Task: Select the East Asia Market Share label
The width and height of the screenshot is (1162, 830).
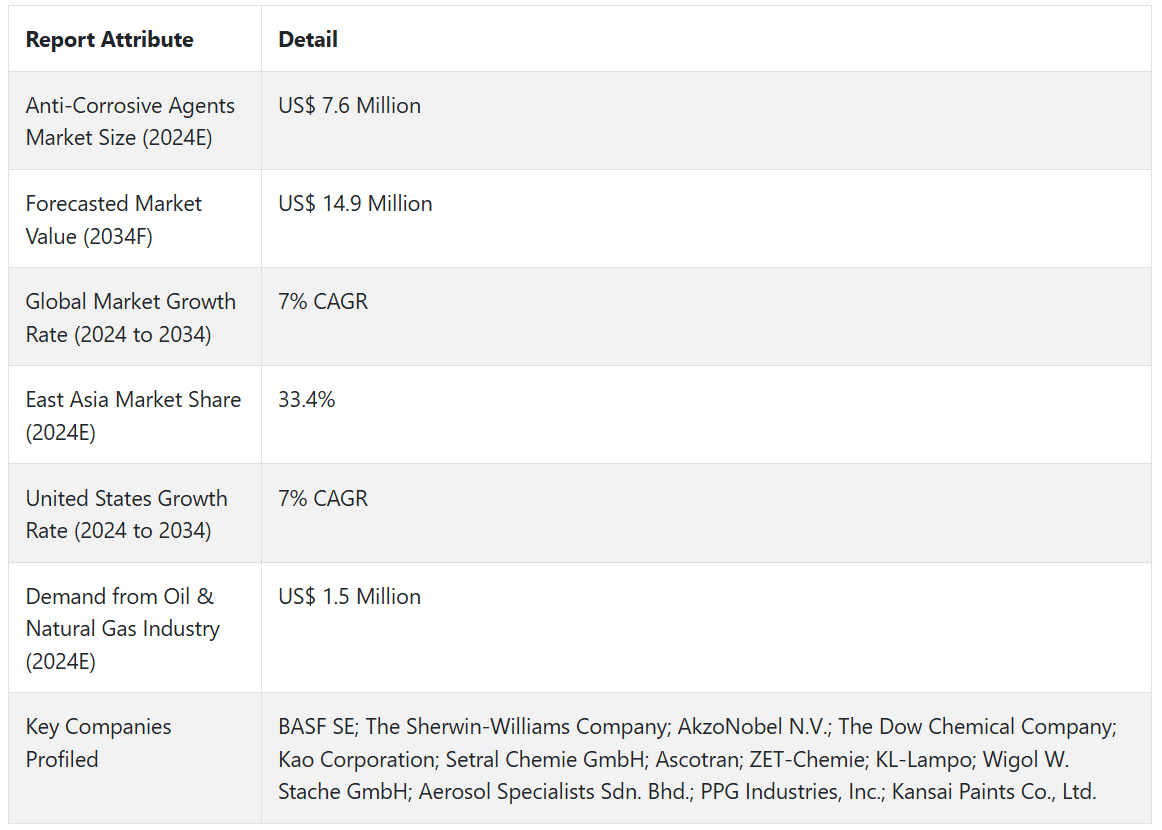Action: click(133, 415)
